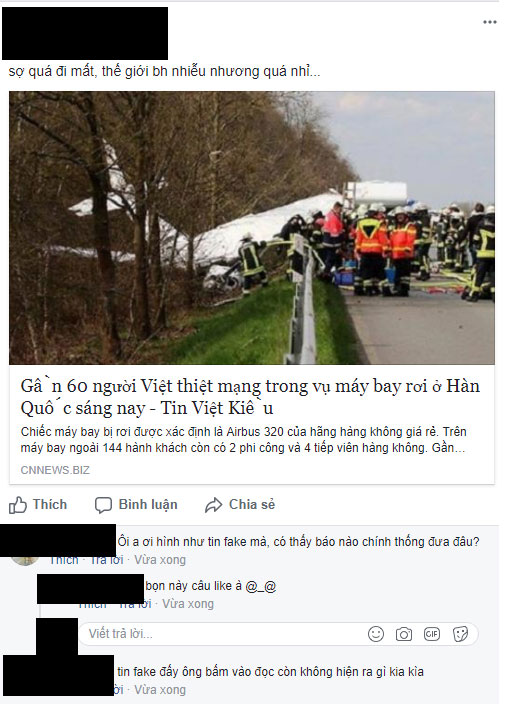Click the Thích thumbs-up icon
The width and height of the screenshot is (516, 713).
[18, 505]
